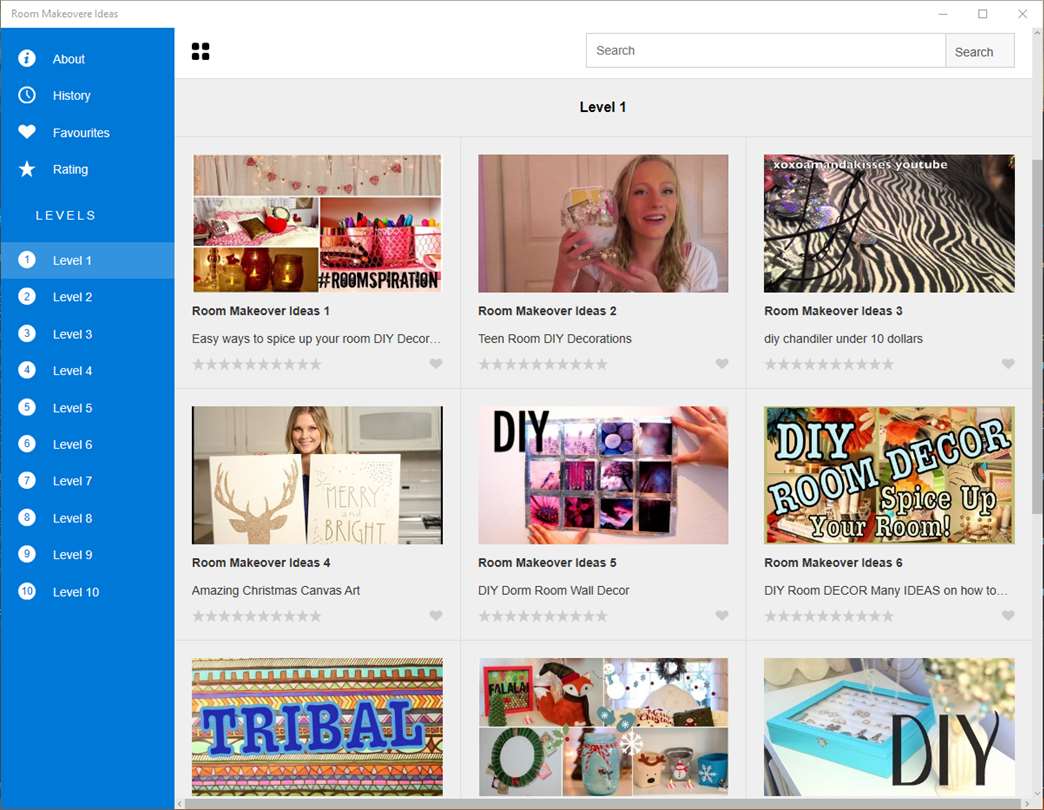Open the thumbnail of woman holding glass
1044x810 pixels.
603,223
